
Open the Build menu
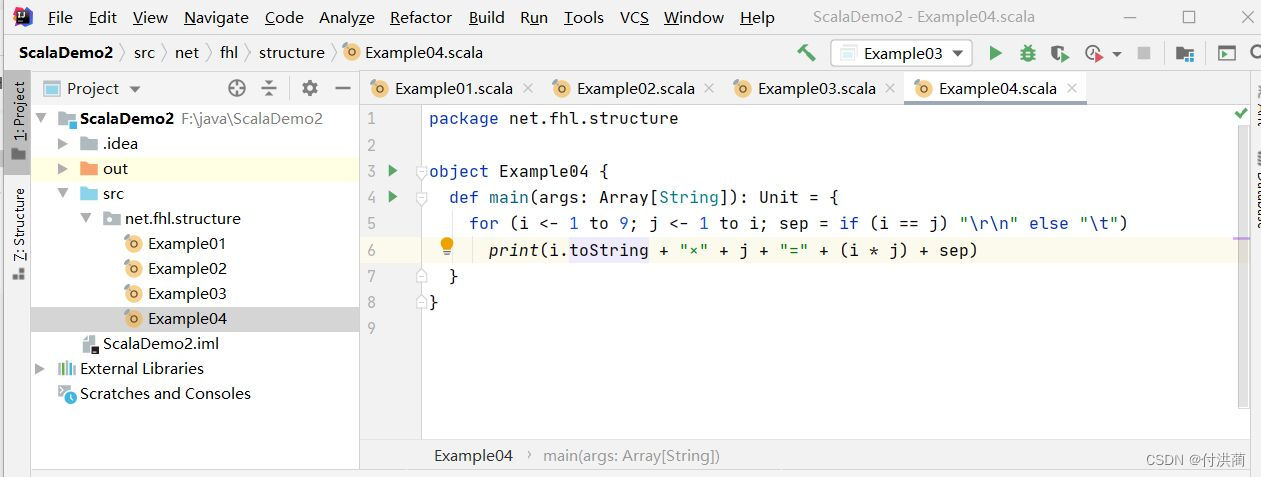[x=486, y=17]
